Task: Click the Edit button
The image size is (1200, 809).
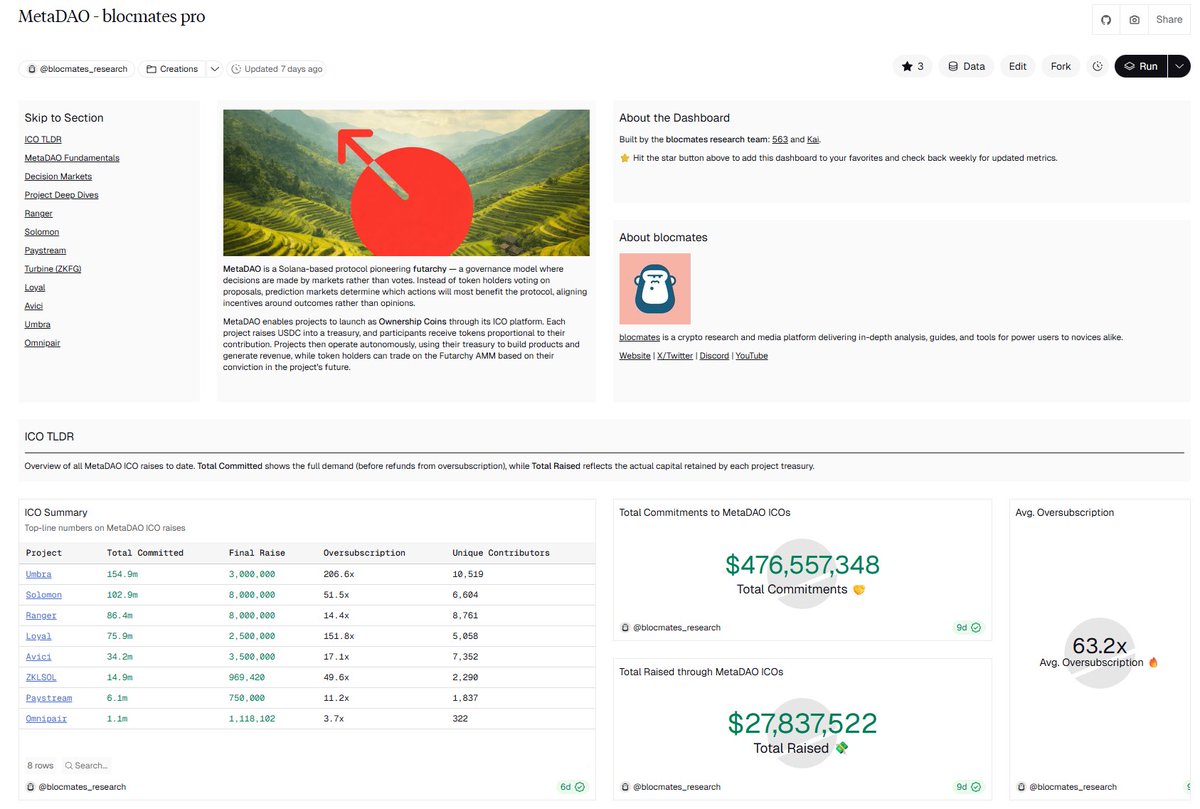Action: (x=1017, y=66)
